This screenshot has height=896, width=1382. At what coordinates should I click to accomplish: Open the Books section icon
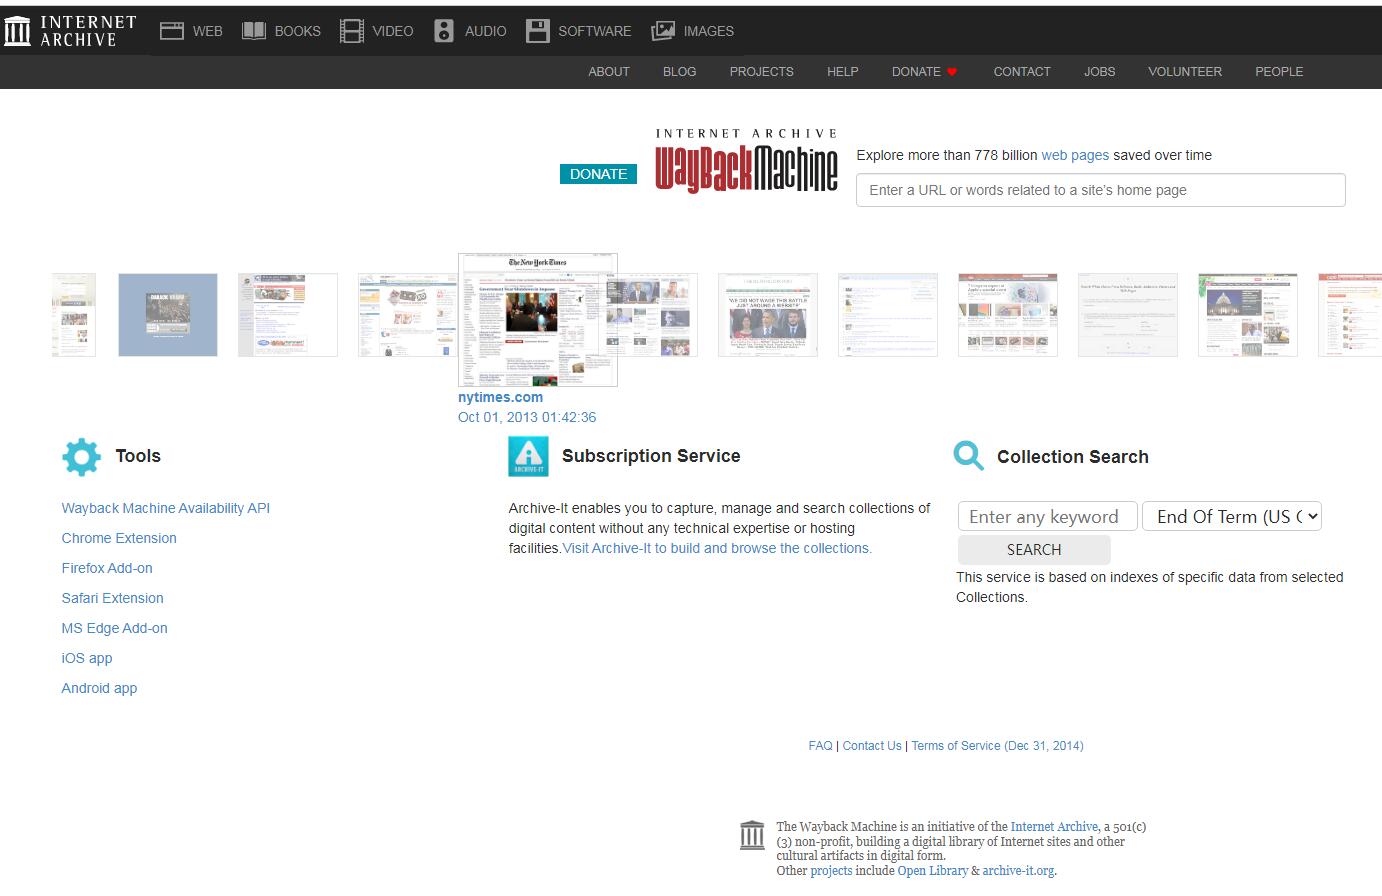(254, 31)
